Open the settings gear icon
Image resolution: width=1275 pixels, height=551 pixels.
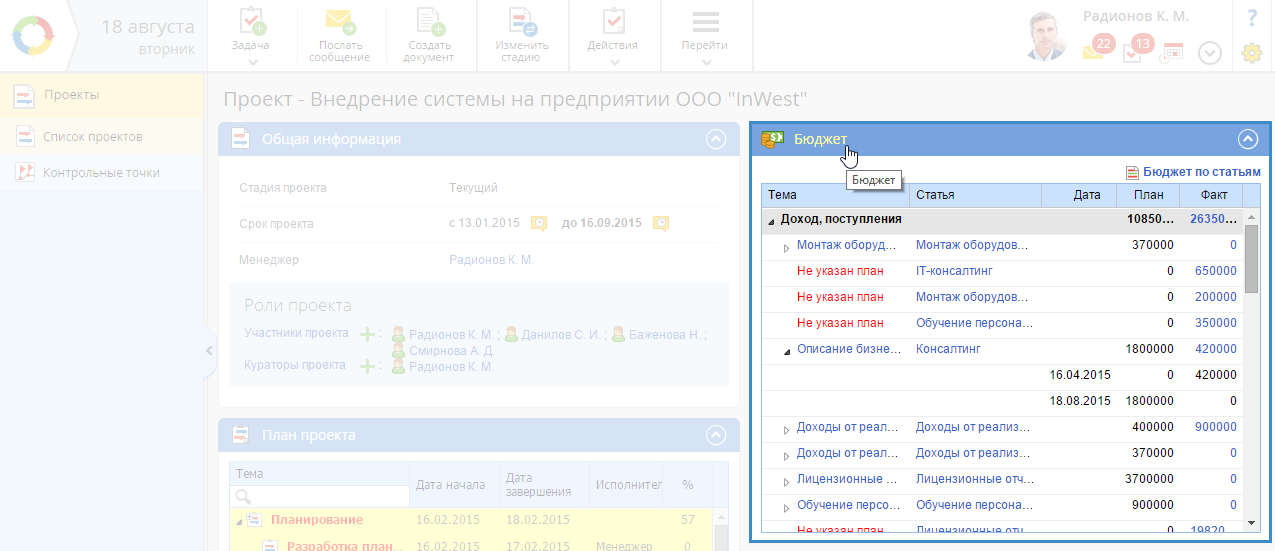click(x=1251, y=53)
